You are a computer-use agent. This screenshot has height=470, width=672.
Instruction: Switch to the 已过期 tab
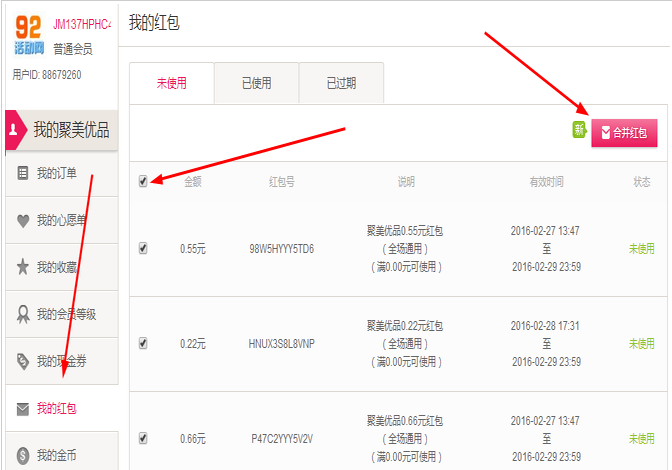point(341,83)
